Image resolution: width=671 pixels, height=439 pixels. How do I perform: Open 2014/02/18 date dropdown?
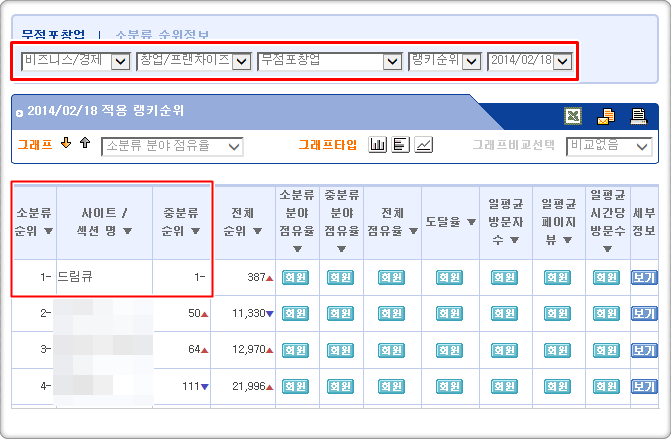coord(530,61)
